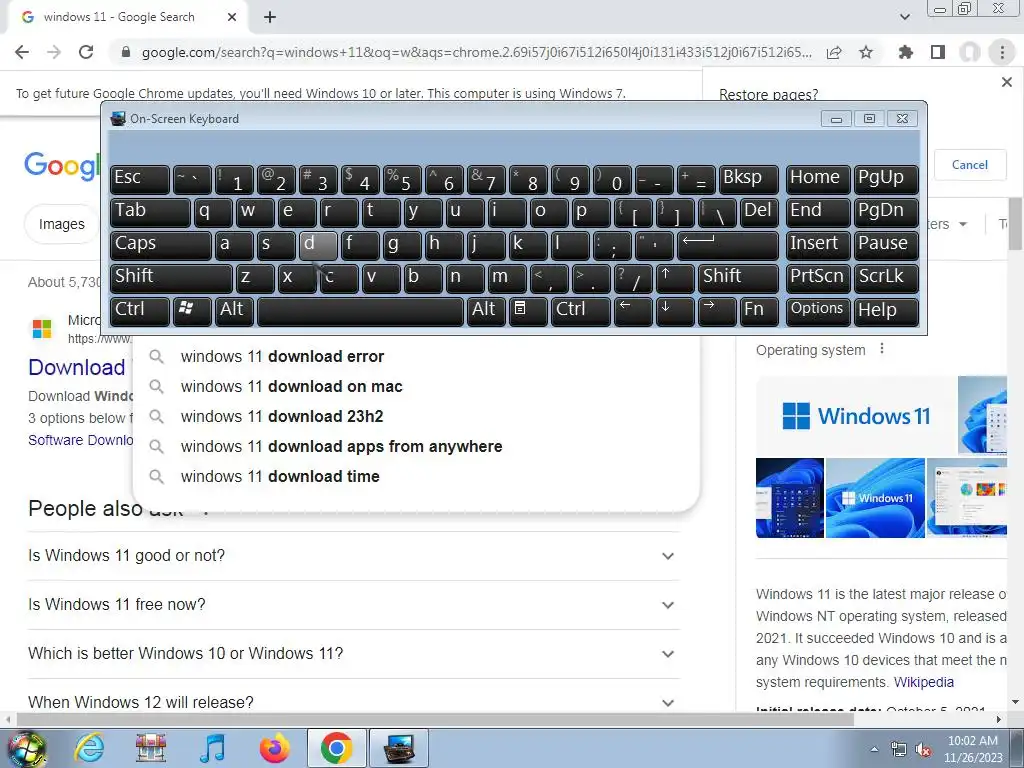Toggle the left Shift key
This screenshot has height=768, width=1024.
pyautogui.click(x=171, y=278)
